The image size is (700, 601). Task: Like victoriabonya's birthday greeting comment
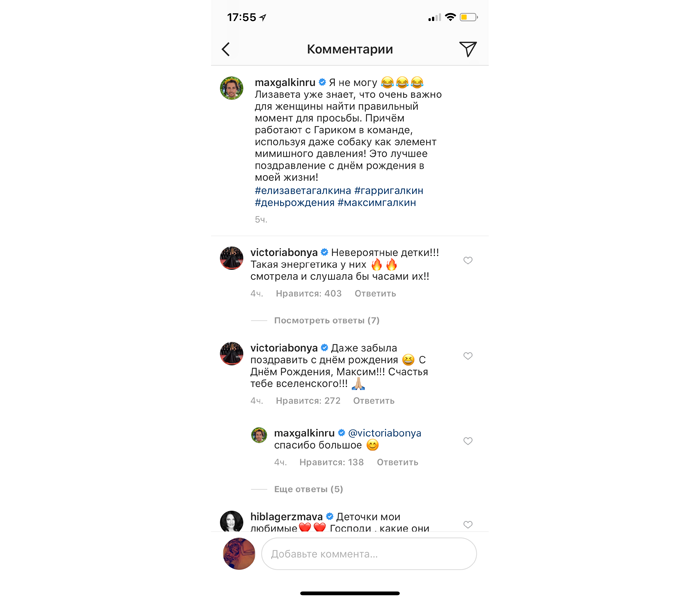[467, 356]
